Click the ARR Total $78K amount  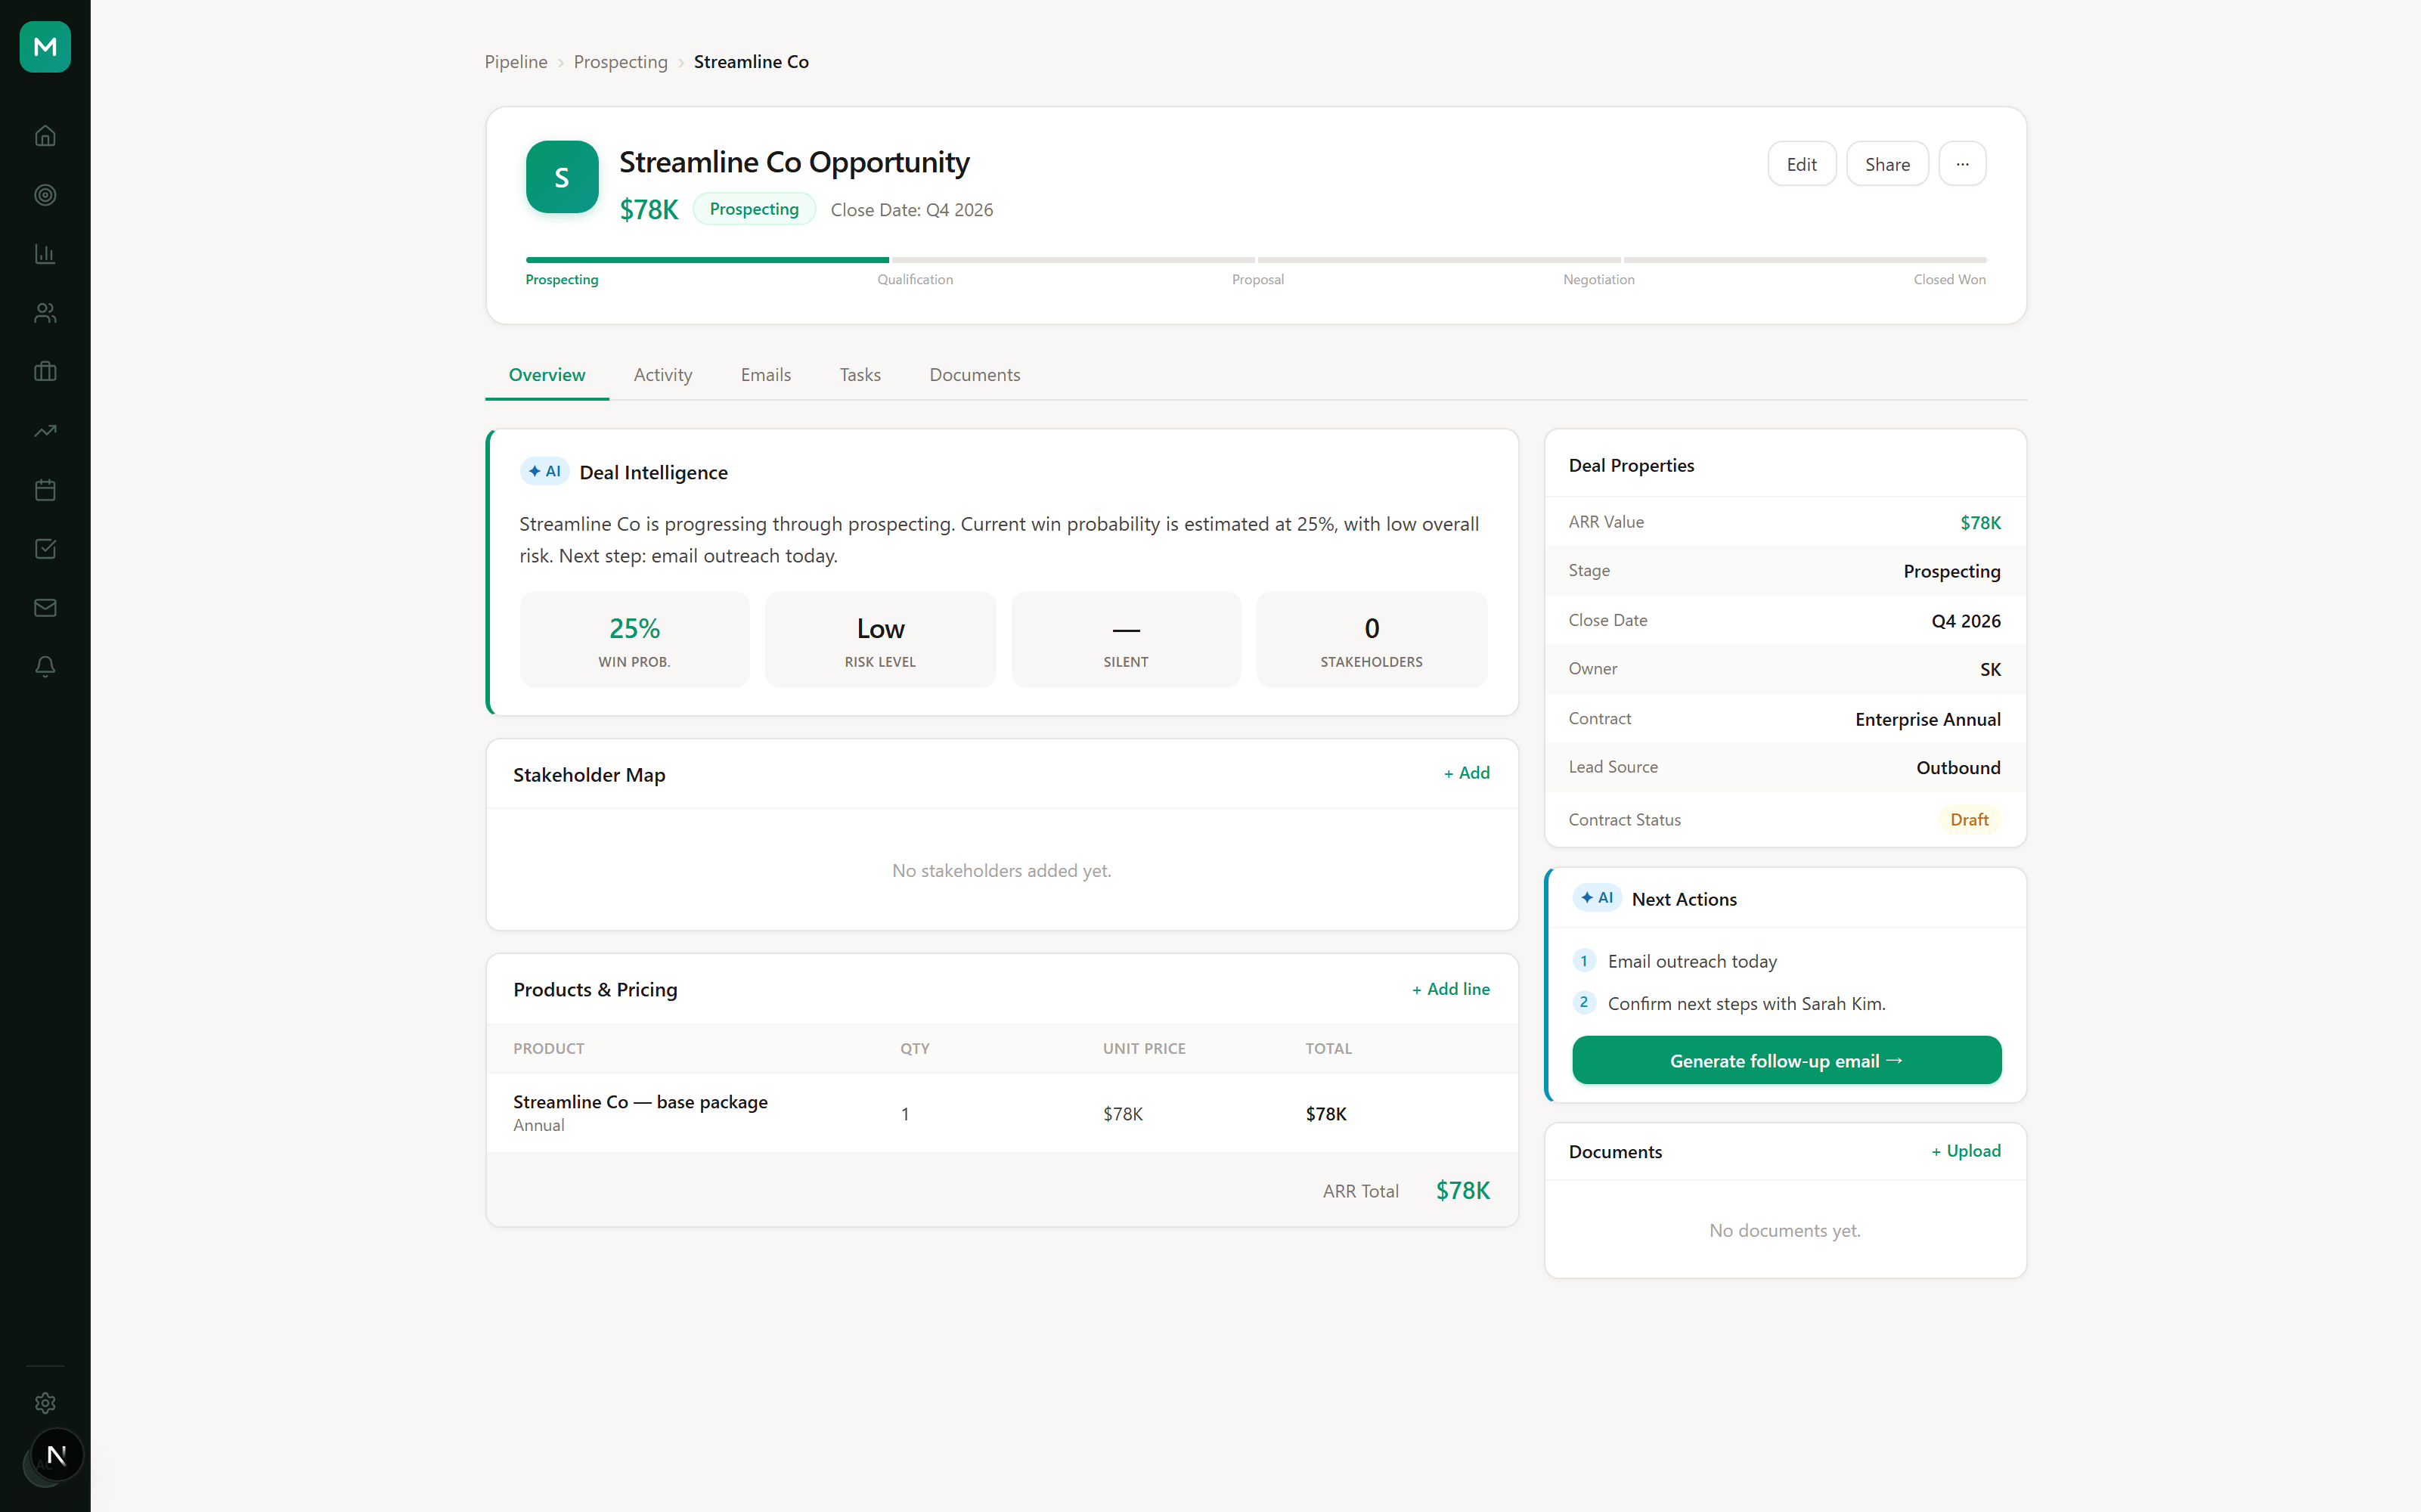pyautogui.click(x=1463, y=1190)
